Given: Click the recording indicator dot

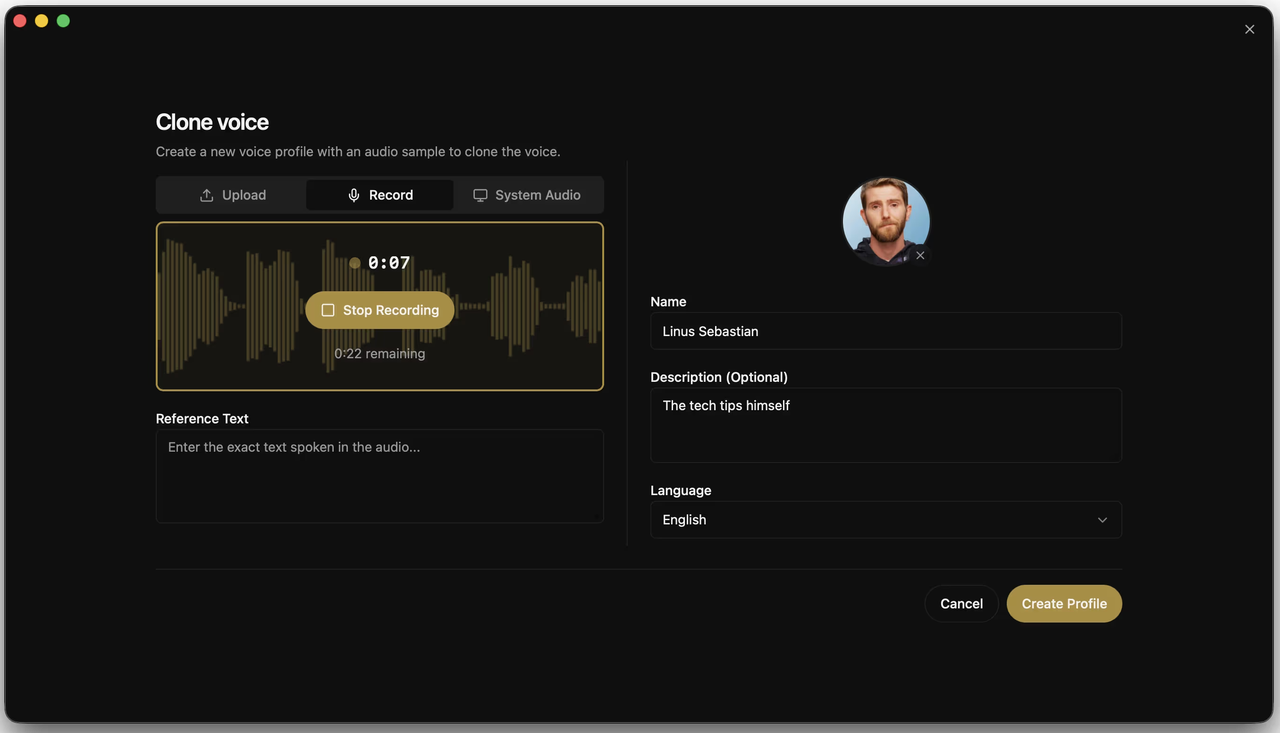Looking at the screenshot, I should pos(355,263).
